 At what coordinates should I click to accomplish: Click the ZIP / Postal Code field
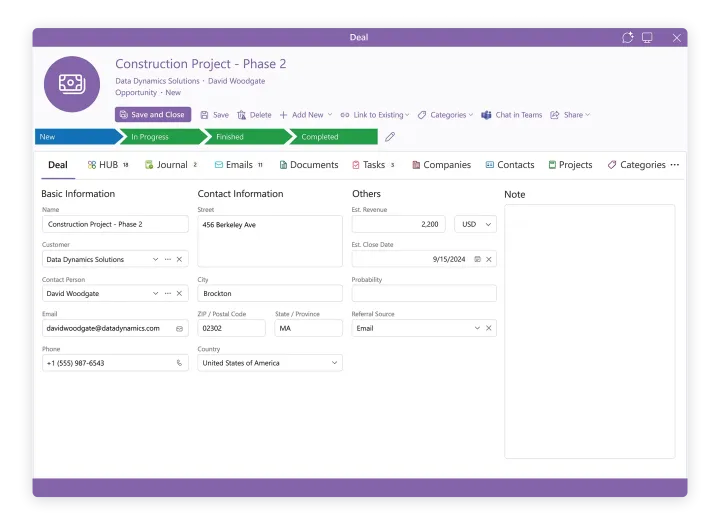coord(231,328)
